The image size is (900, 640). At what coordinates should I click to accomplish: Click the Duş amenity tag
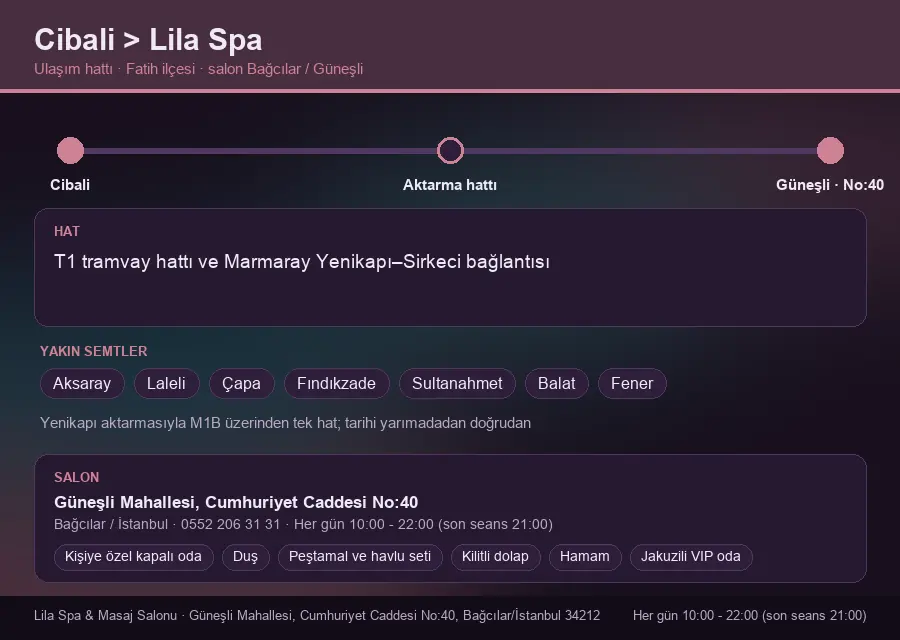pyautogui.click(x=246, y=557)
